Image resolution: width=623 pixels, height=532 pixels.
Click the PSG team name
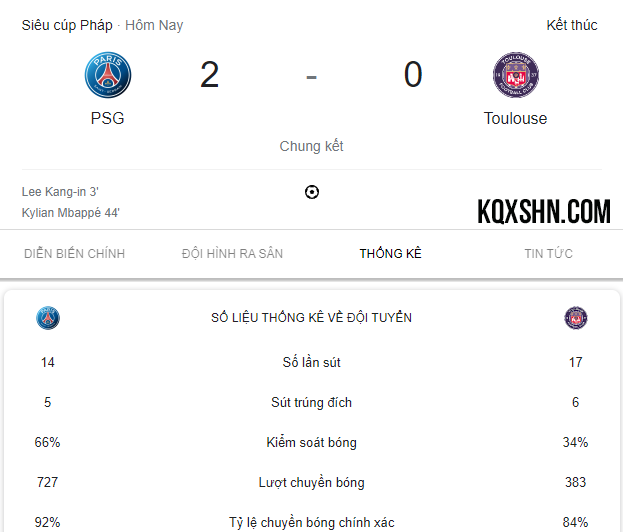point(107,118)
